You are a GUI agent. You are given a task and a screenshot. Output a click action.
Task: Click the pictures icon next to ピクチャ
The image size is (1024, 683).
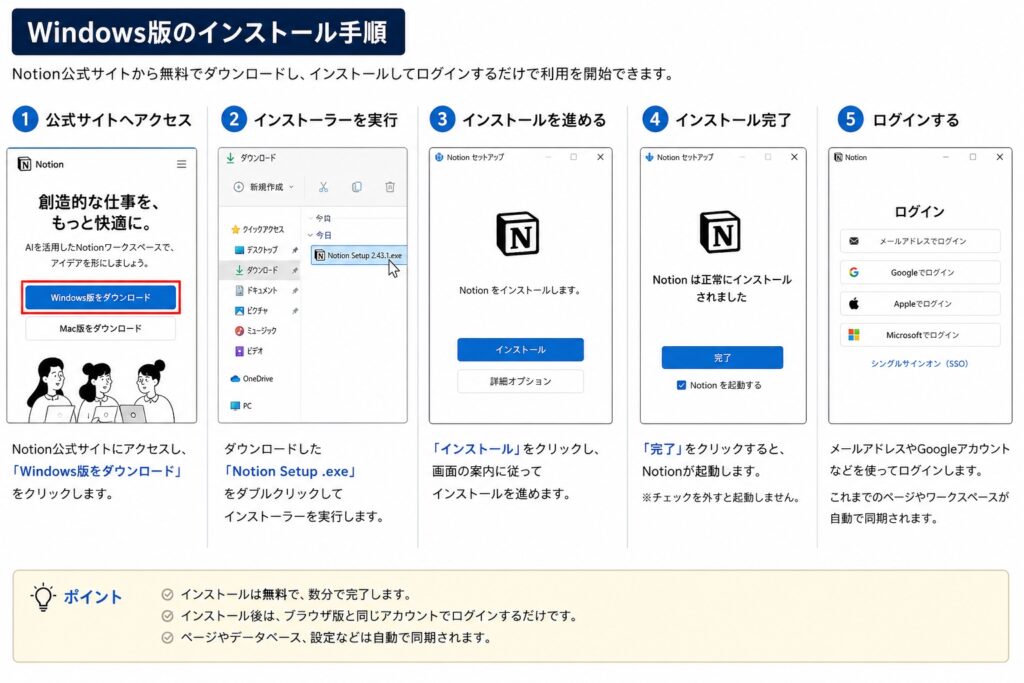[239, 310]
